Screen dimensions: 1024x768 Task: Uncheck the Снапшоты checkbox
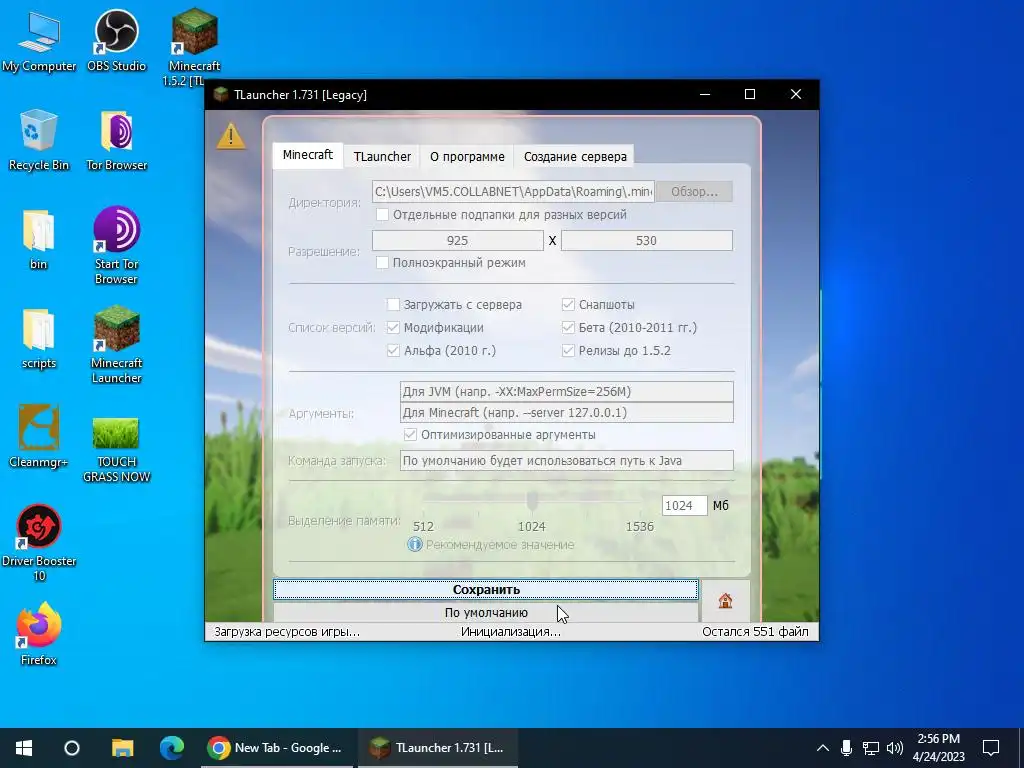(x=568, y=304)
